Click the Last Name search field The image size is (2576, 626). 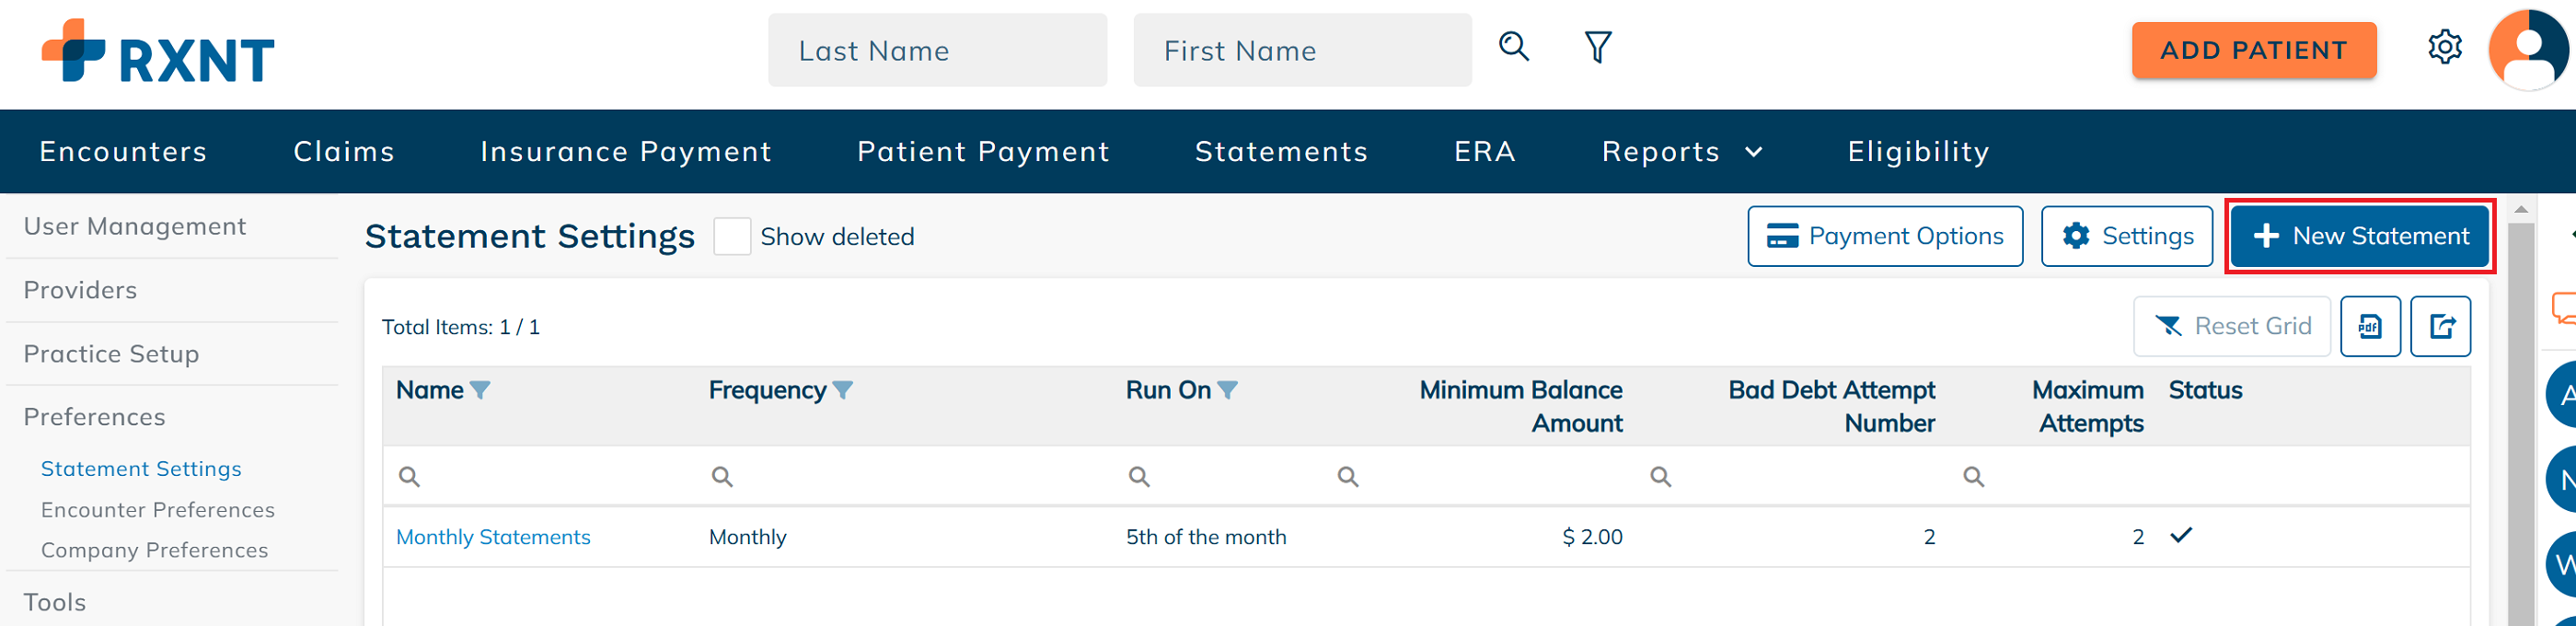tap(937, 50)
